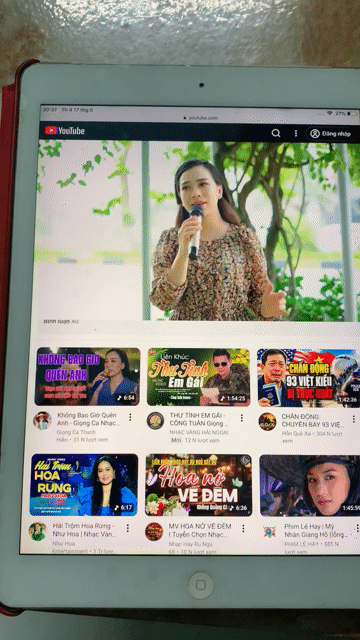Image resolution: width=360 pixels, height=640 pixels.
Task: Click the Hồn Quê Xa channel avatar
Action: (267, 422)
